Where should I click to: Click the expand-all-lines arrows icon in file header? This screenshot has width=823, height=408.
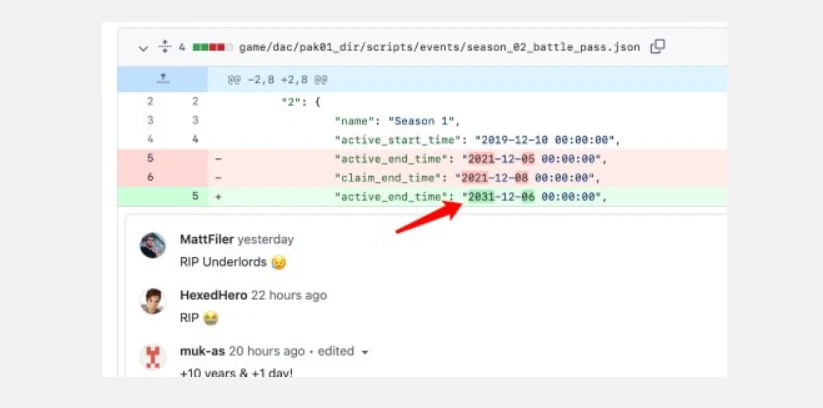coord(165,47)
